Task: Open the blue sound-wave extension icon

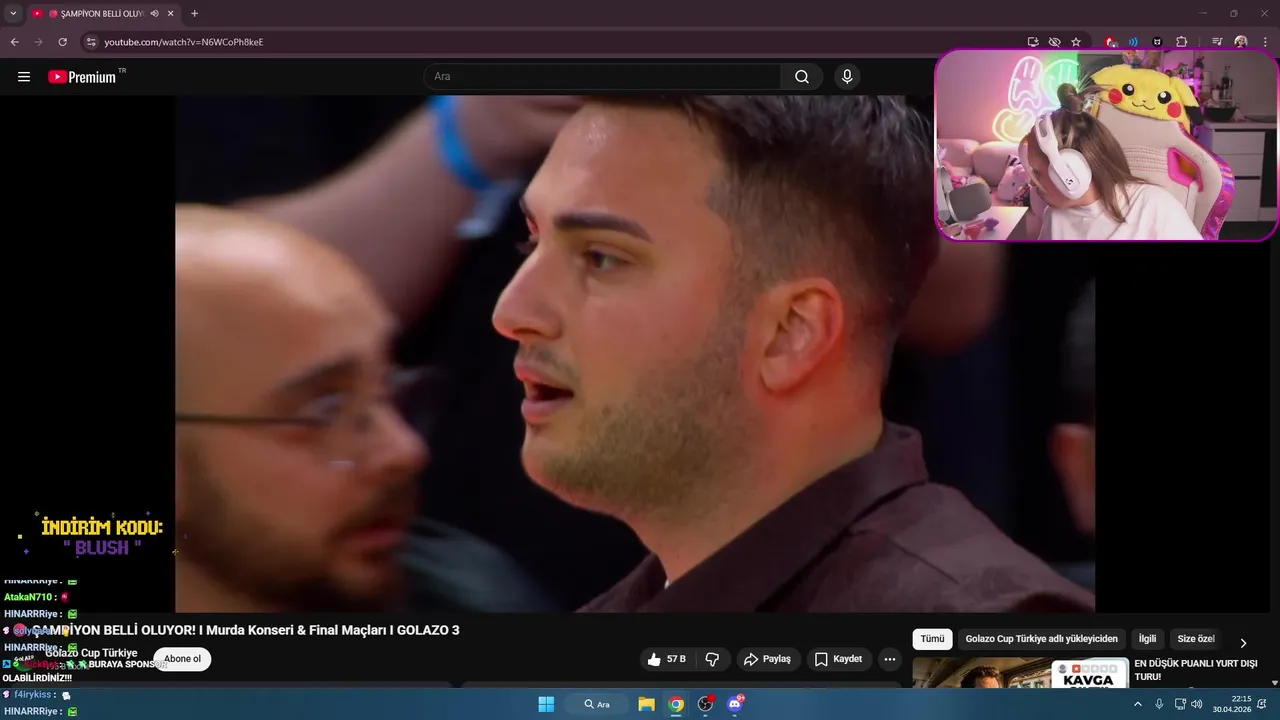Action: pos(1133,42)
